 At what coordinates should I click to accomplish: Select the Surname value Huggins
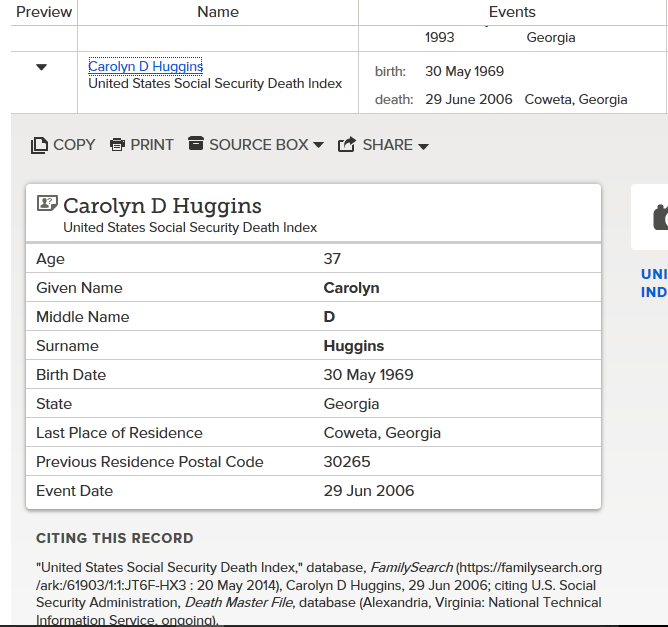(x=354, y=345)
